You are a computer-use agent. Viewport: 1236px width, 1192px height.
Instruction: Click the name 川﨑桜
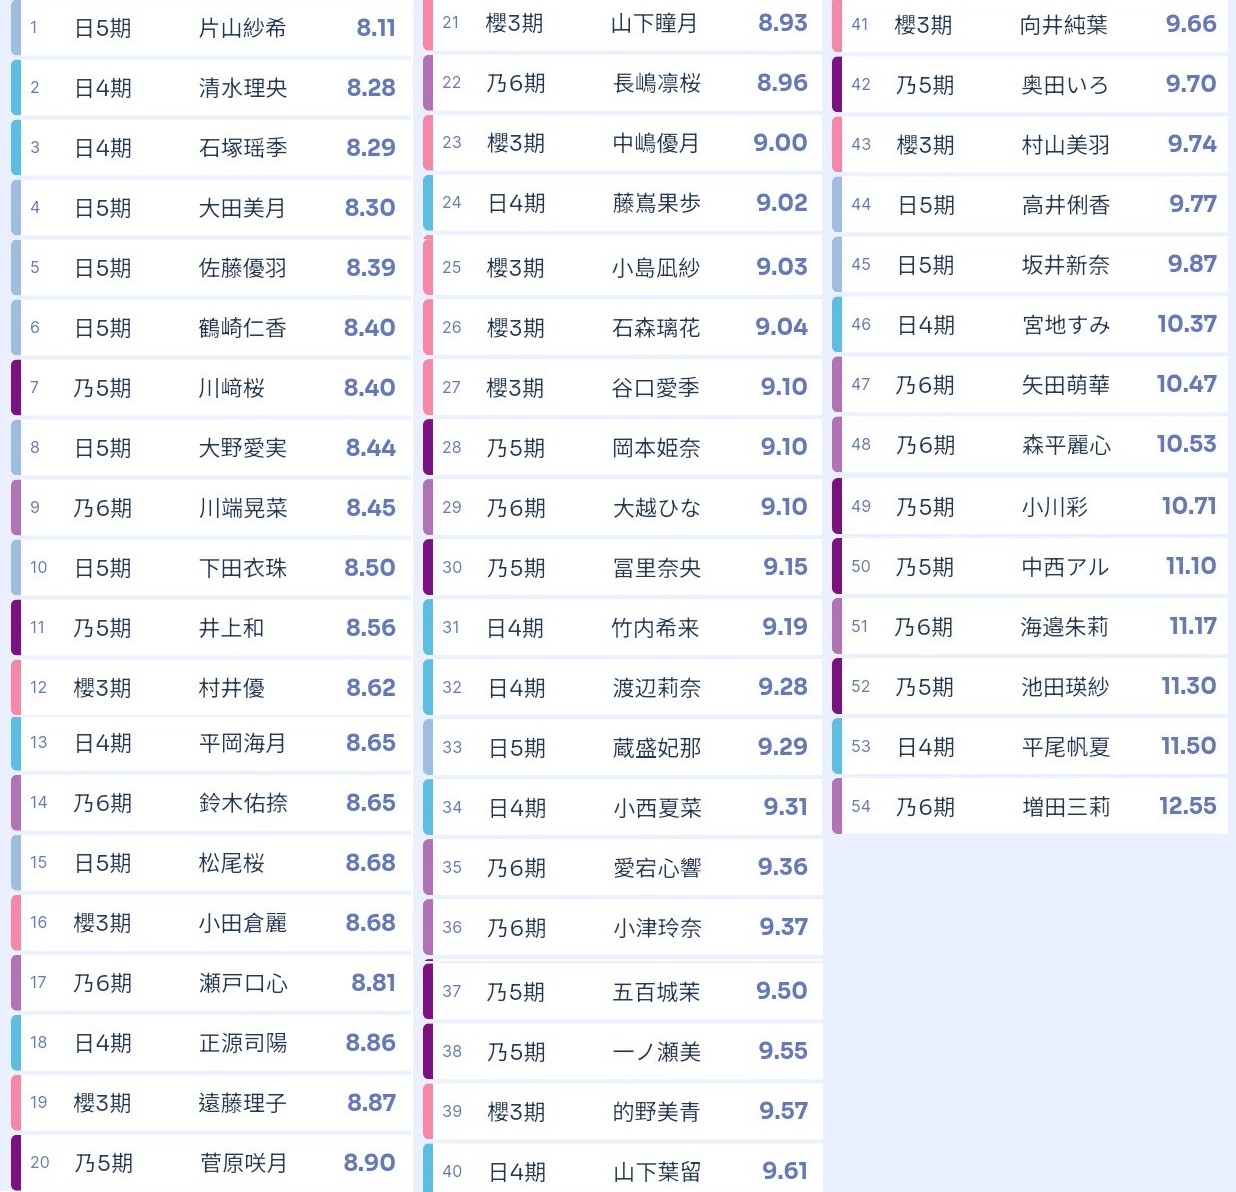coord(231,388)
